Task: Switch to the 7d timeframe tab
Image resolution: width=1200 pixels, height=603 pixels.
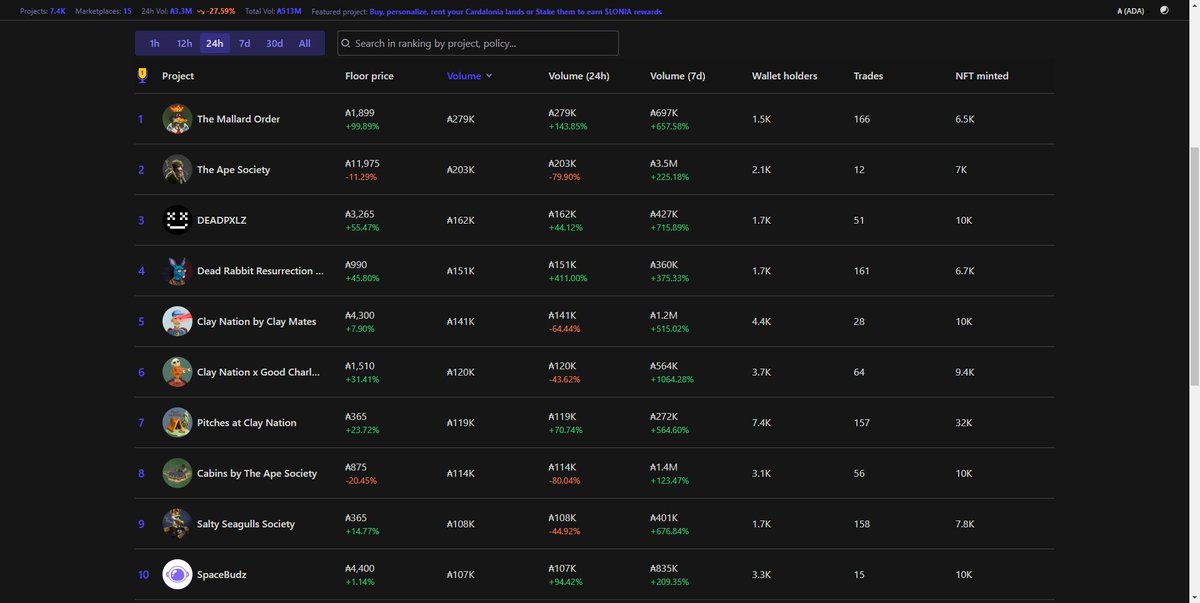Action: pos(243,43)
